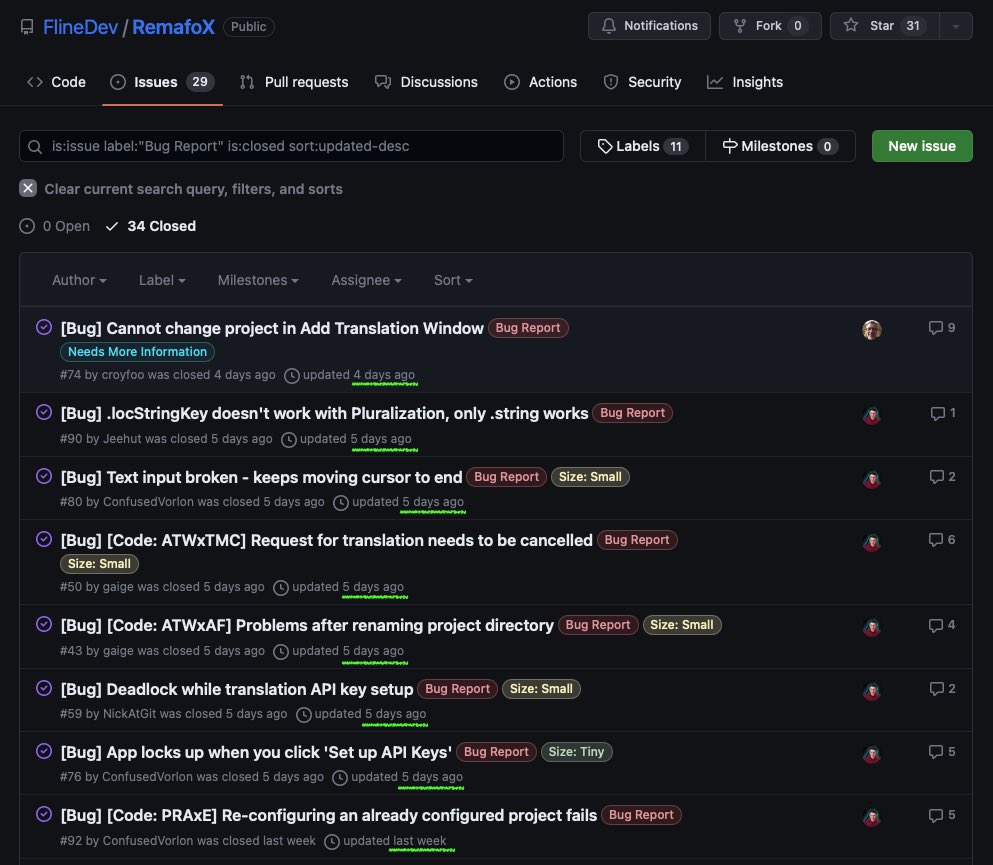Click assignee avatar on issue #43

point(872,627)
